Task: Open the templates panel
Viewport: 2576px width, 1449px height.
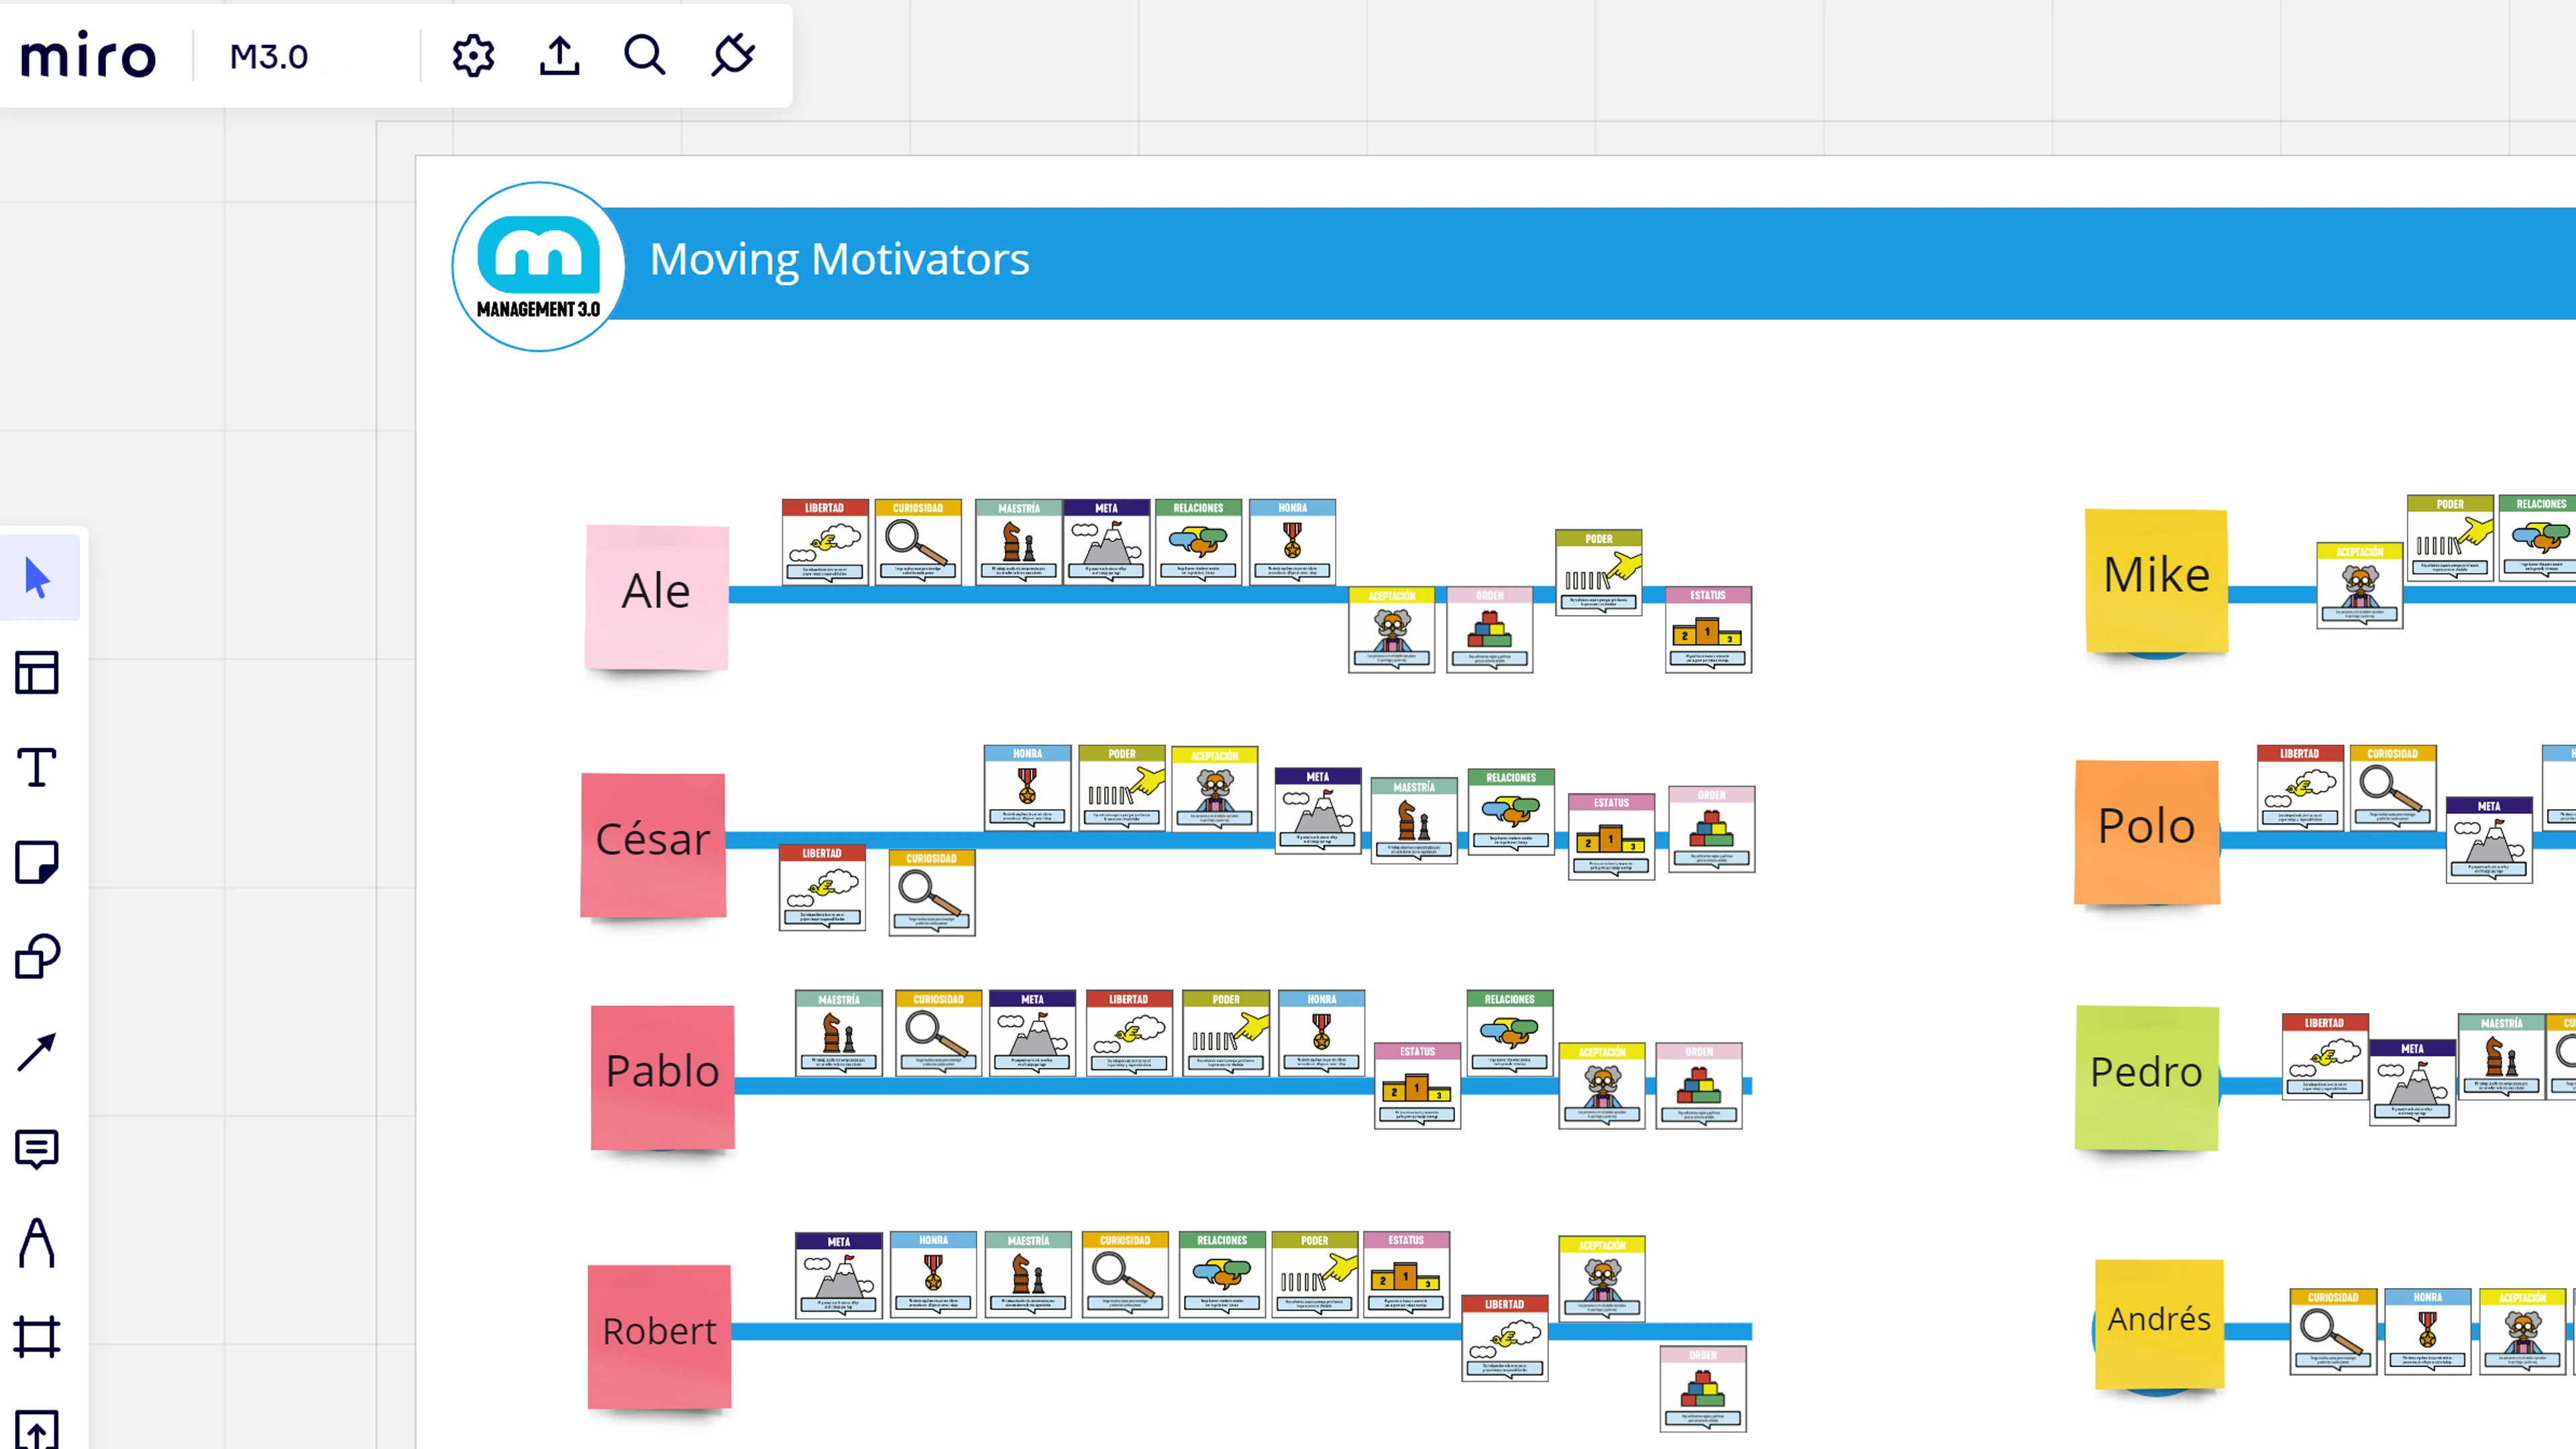Action: (37, 672)
